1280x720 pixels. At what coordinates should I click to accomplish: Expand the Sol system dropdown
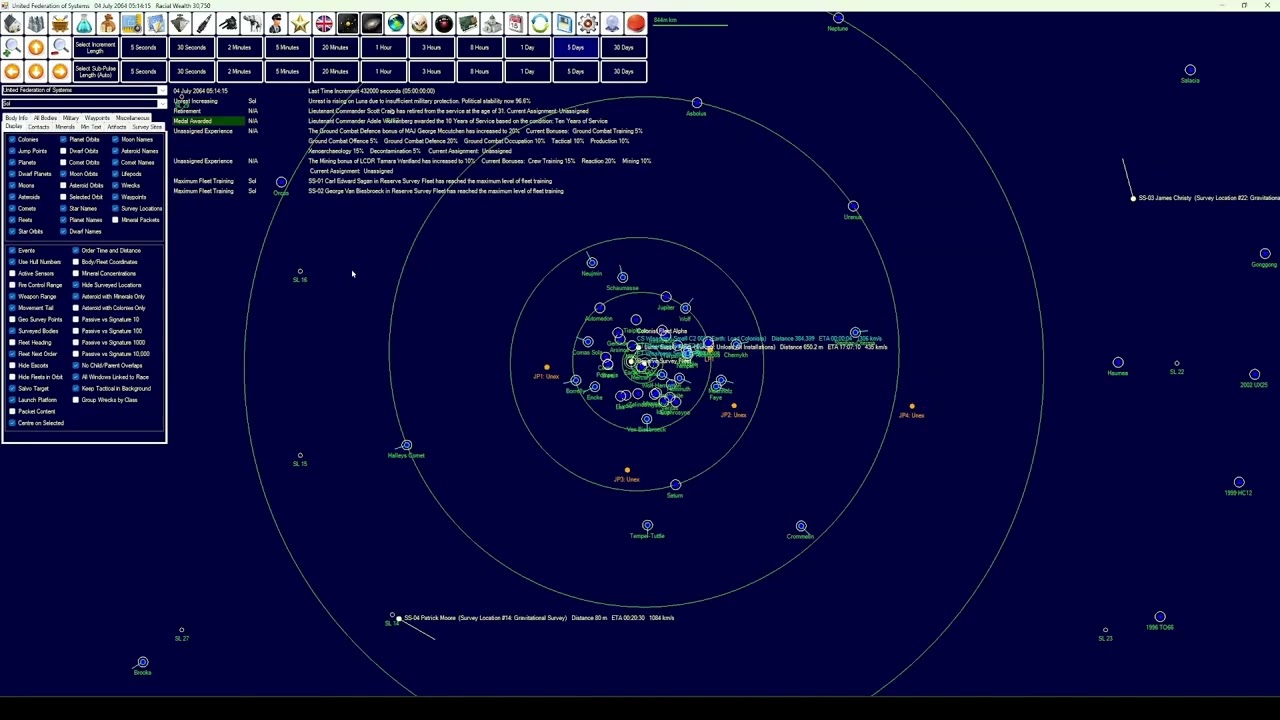coord(84,103)
